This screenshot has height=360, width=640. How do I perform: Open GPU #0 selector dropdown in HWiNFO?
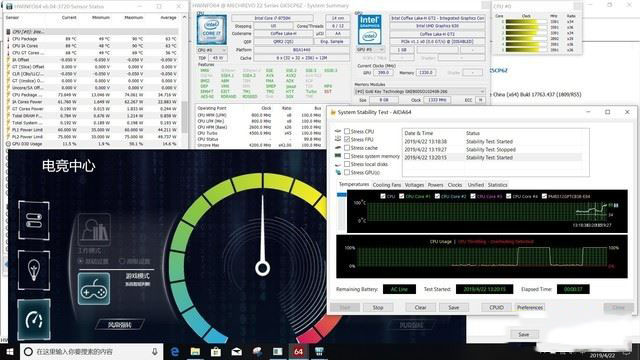tap(370, 49)
